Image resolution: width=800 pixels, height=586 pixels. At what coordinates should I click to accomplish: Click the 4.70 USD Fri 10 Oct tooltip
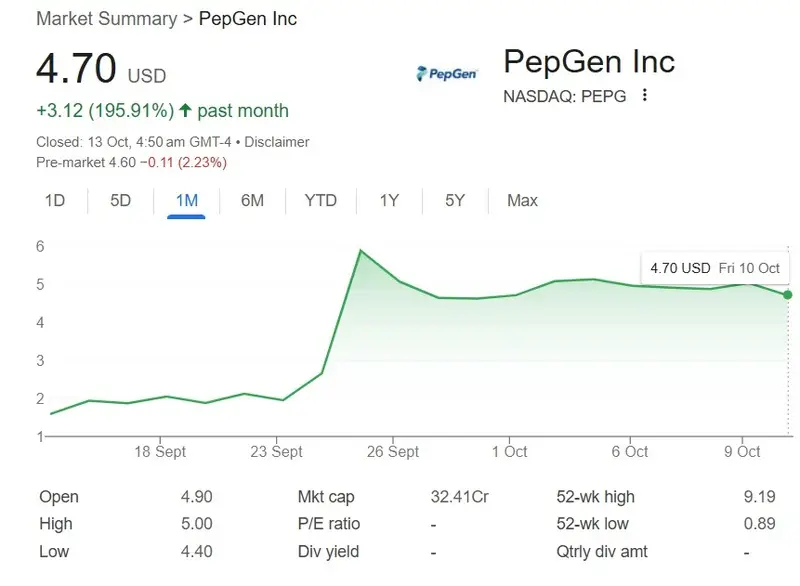[715, 268]
